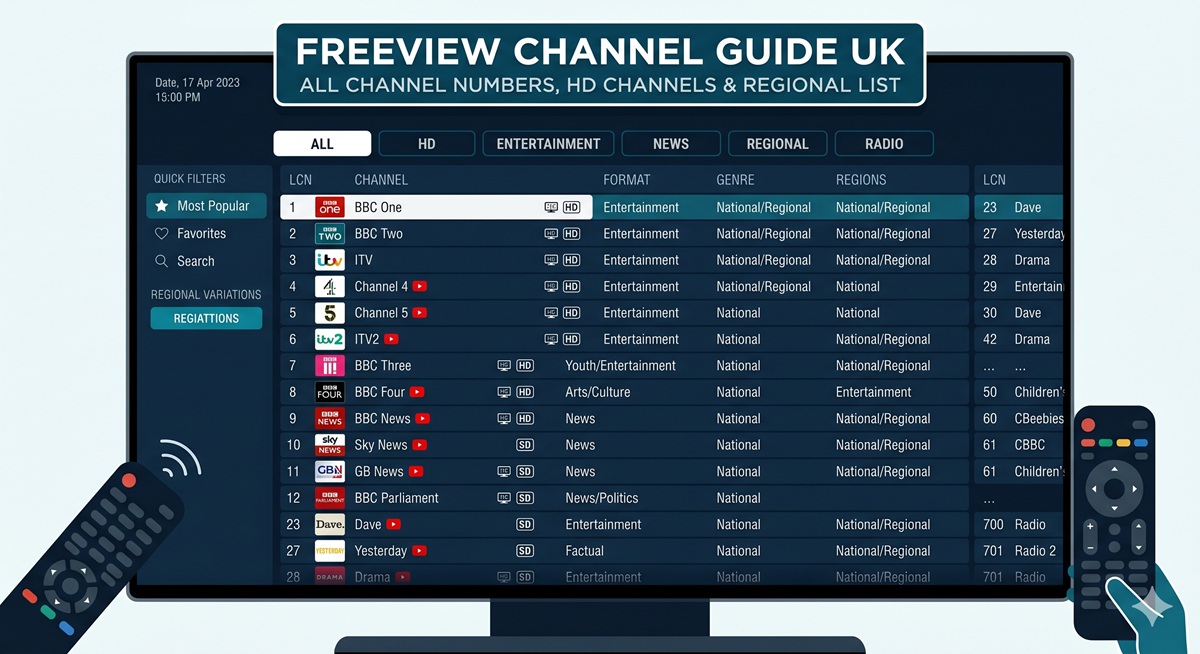Select the ALL filter tab
1200x654 pixels.
322,144
